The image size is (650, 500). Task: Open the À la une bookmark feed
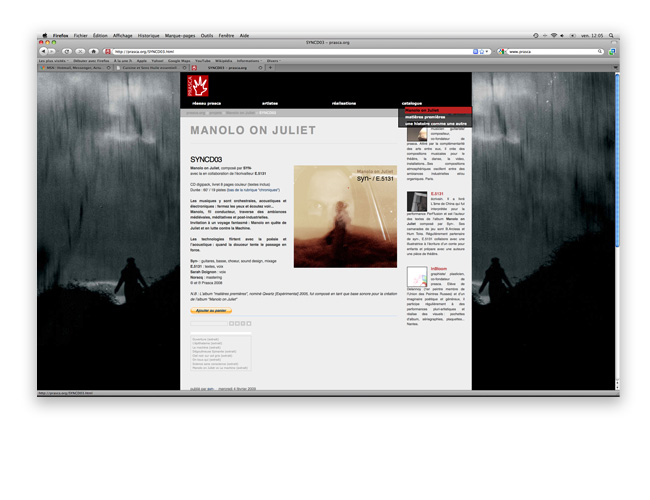123,61
